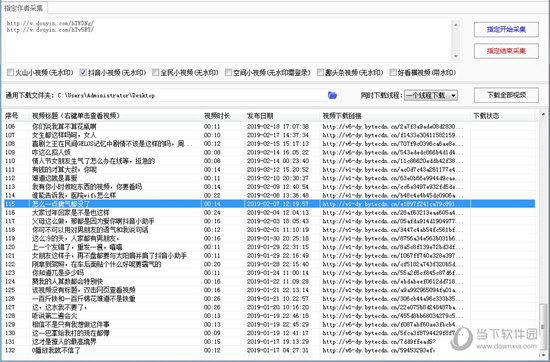Click highlighted row 115 怎么一点脾气都没了
The width and height of the screenshot is (550, 362).
click(269, 204)
